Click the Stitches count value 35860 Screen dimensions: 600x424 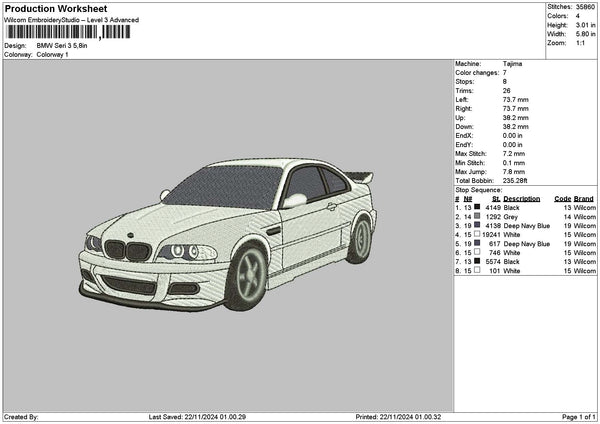click(x=586, y=7)
